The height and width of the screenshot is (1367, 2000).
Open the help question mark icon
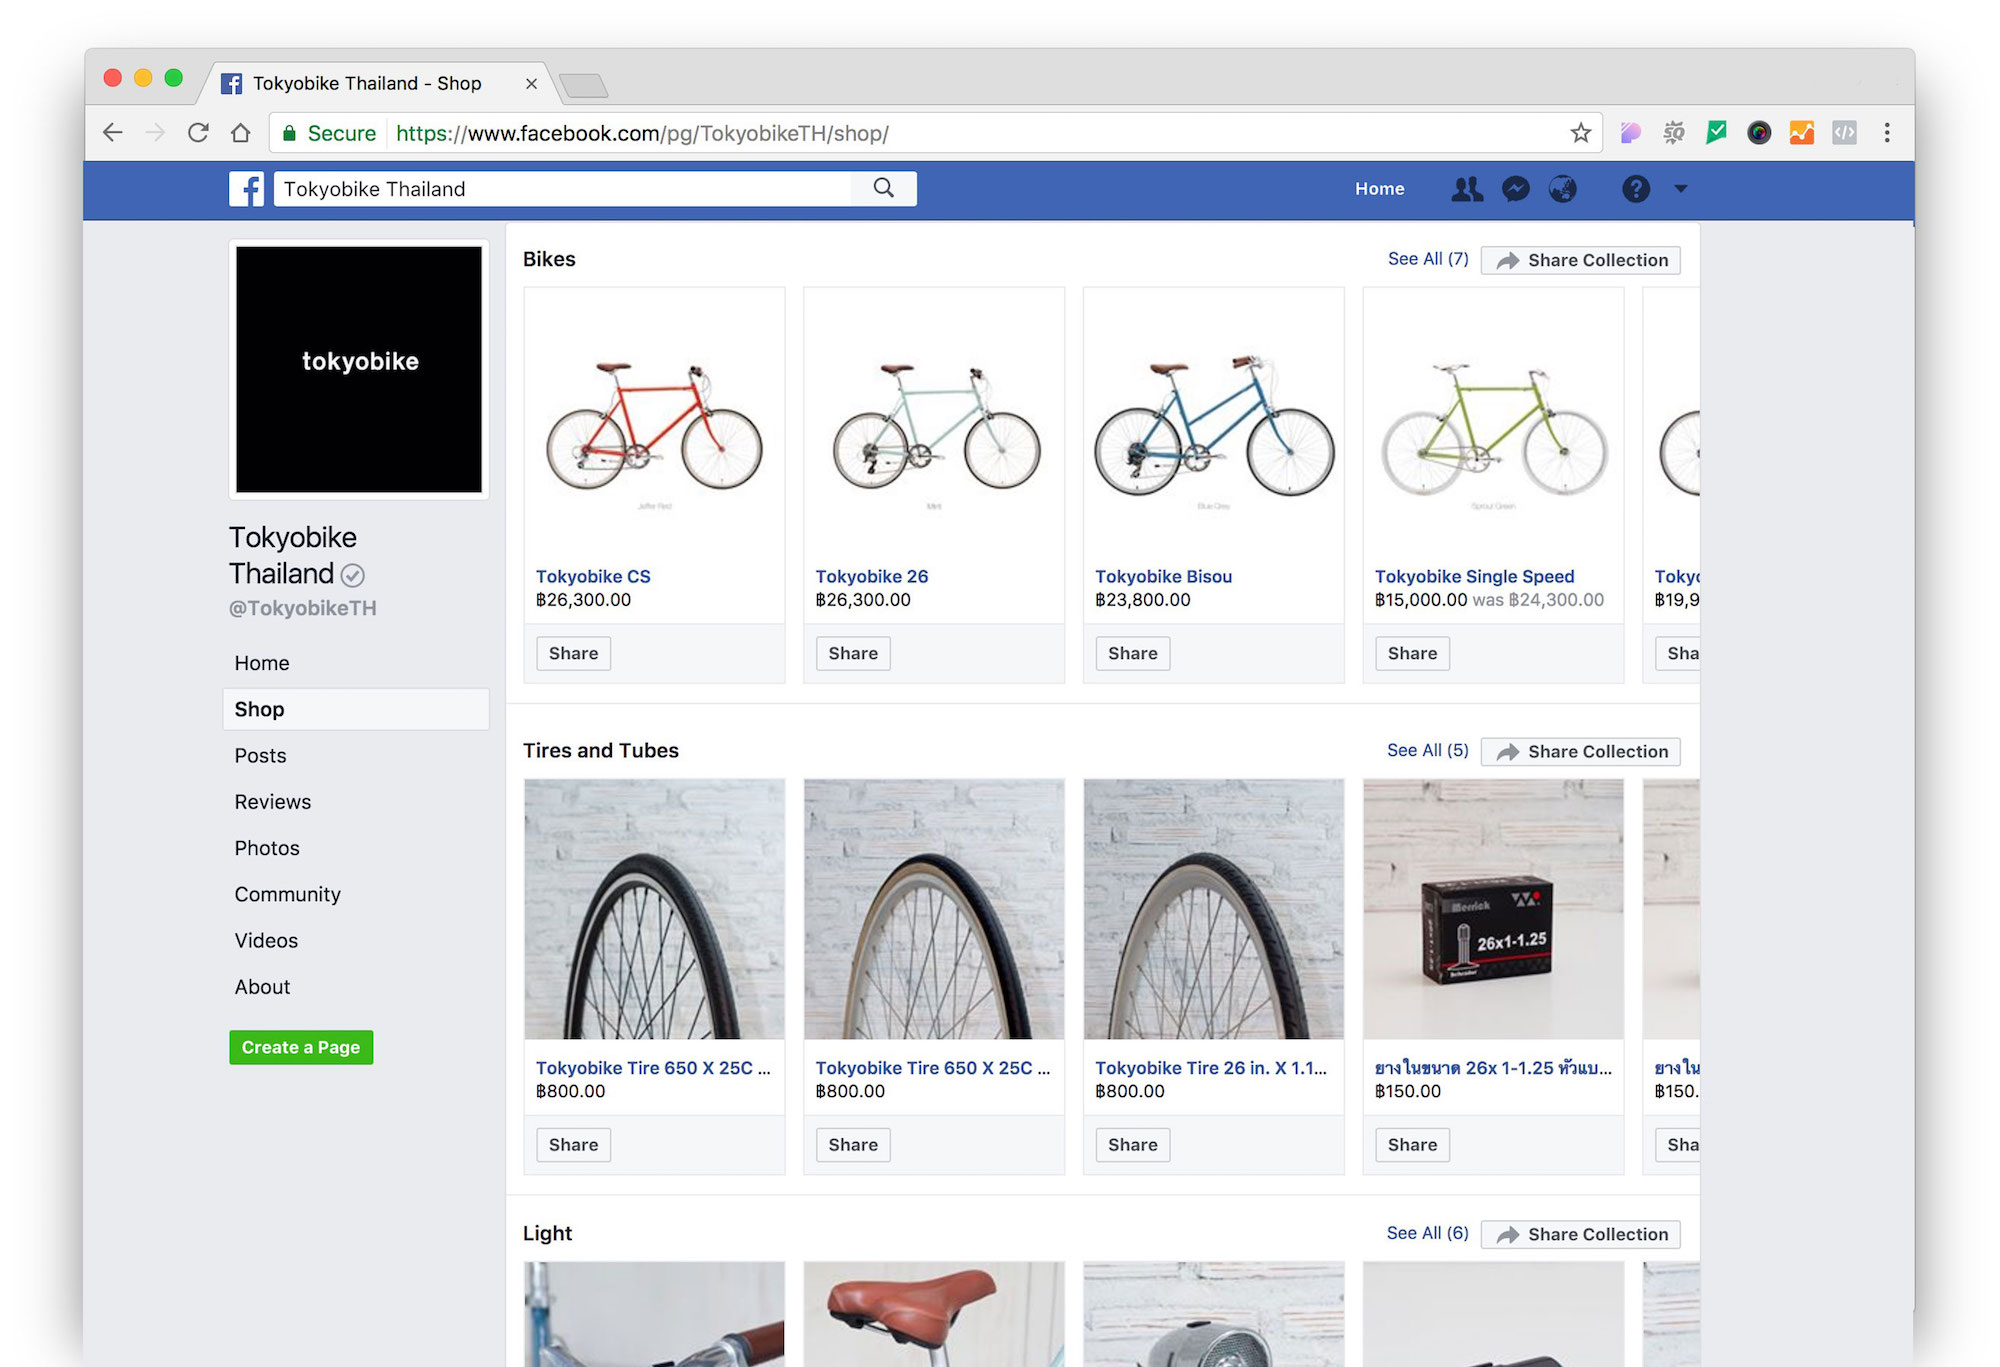[x=1636, y=189]
